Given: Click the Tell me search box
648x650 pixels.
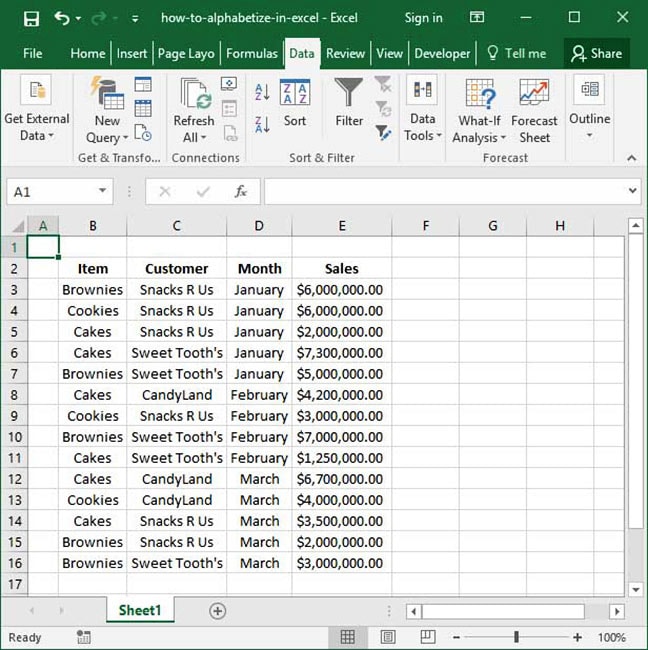Looking at the screenshot, I should click(x=517, y=53).
